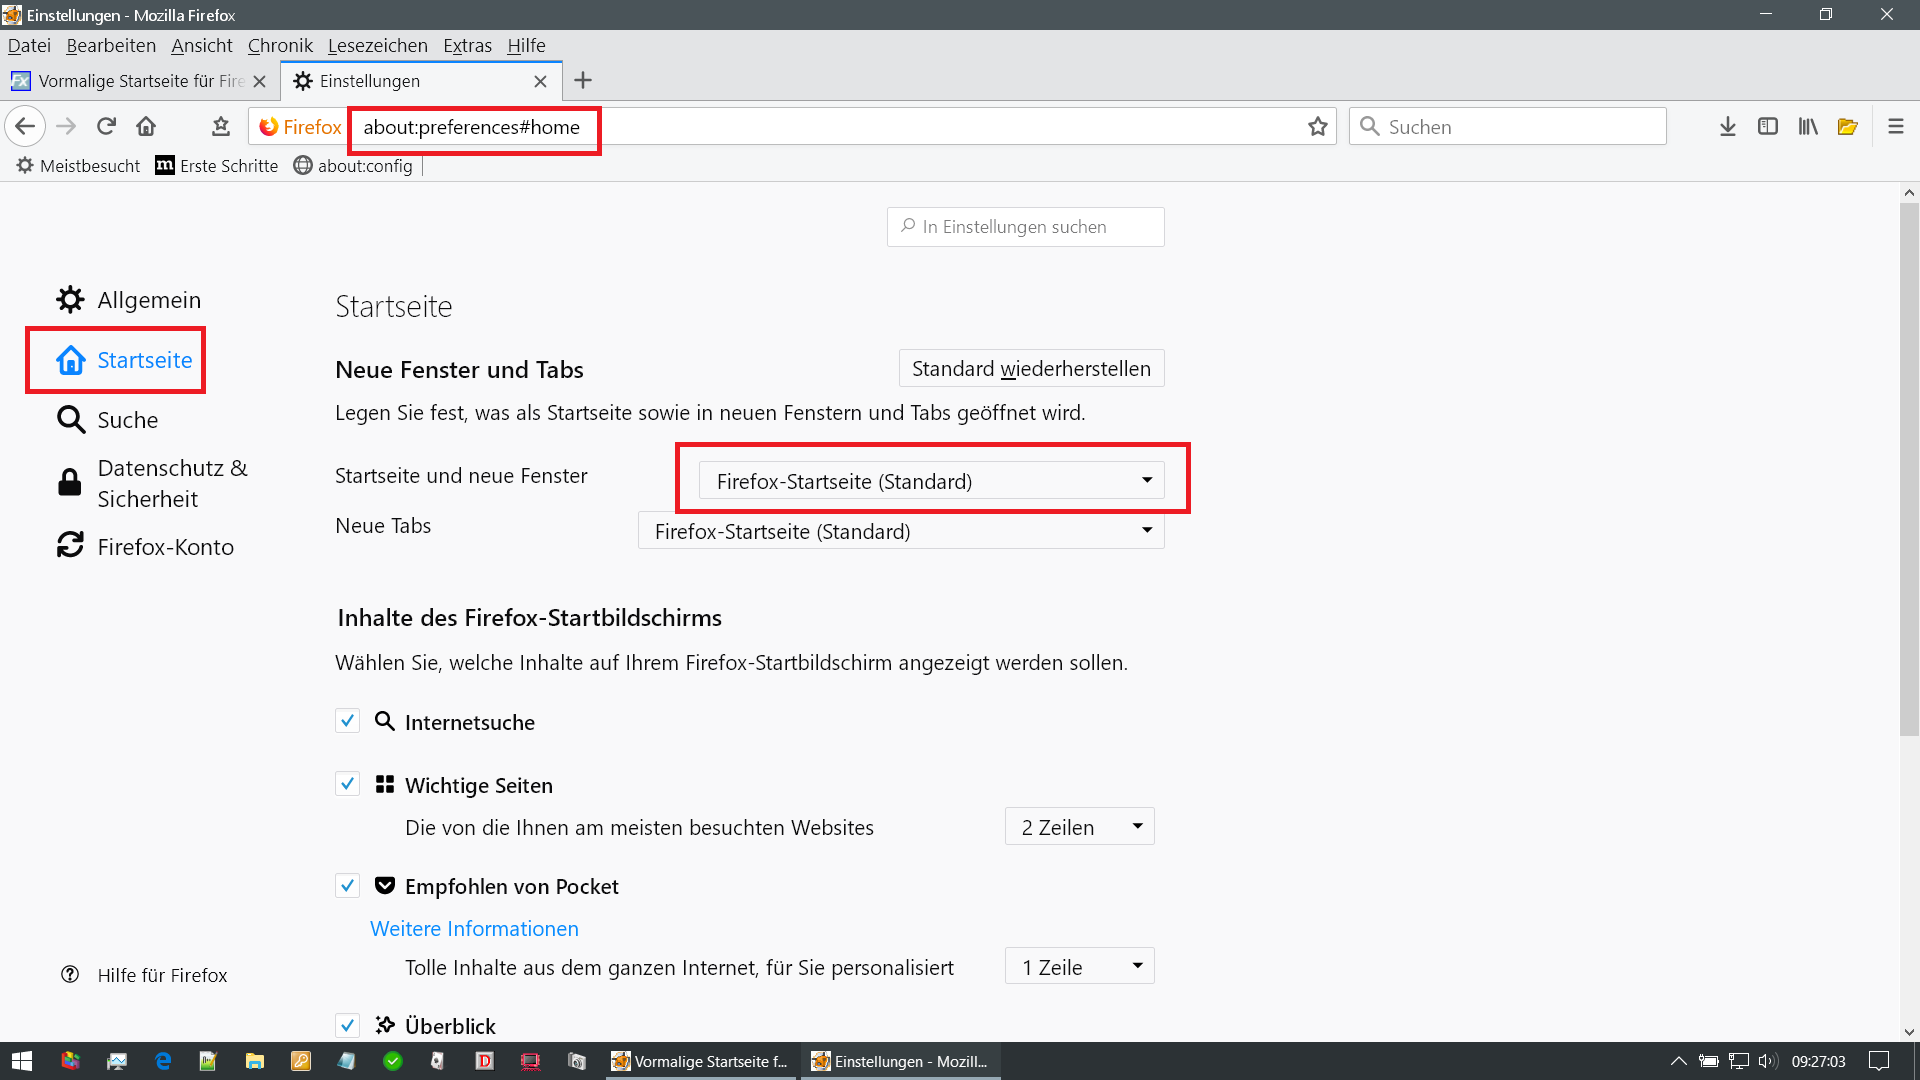Expand Startseite und neue Fenster dropdown
Screen dimensions: 1920x1080
pos(931,481)
